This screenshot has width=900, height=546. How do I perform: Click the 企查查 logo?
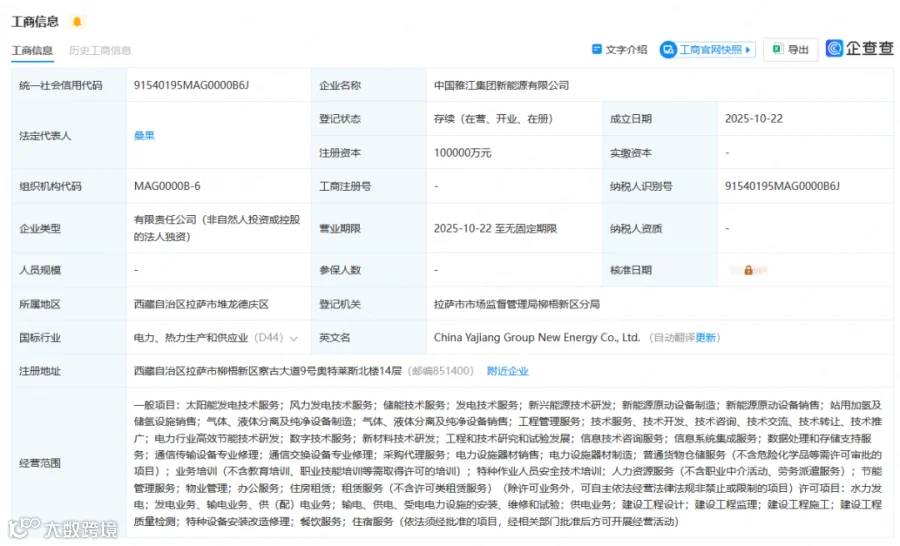859,48
